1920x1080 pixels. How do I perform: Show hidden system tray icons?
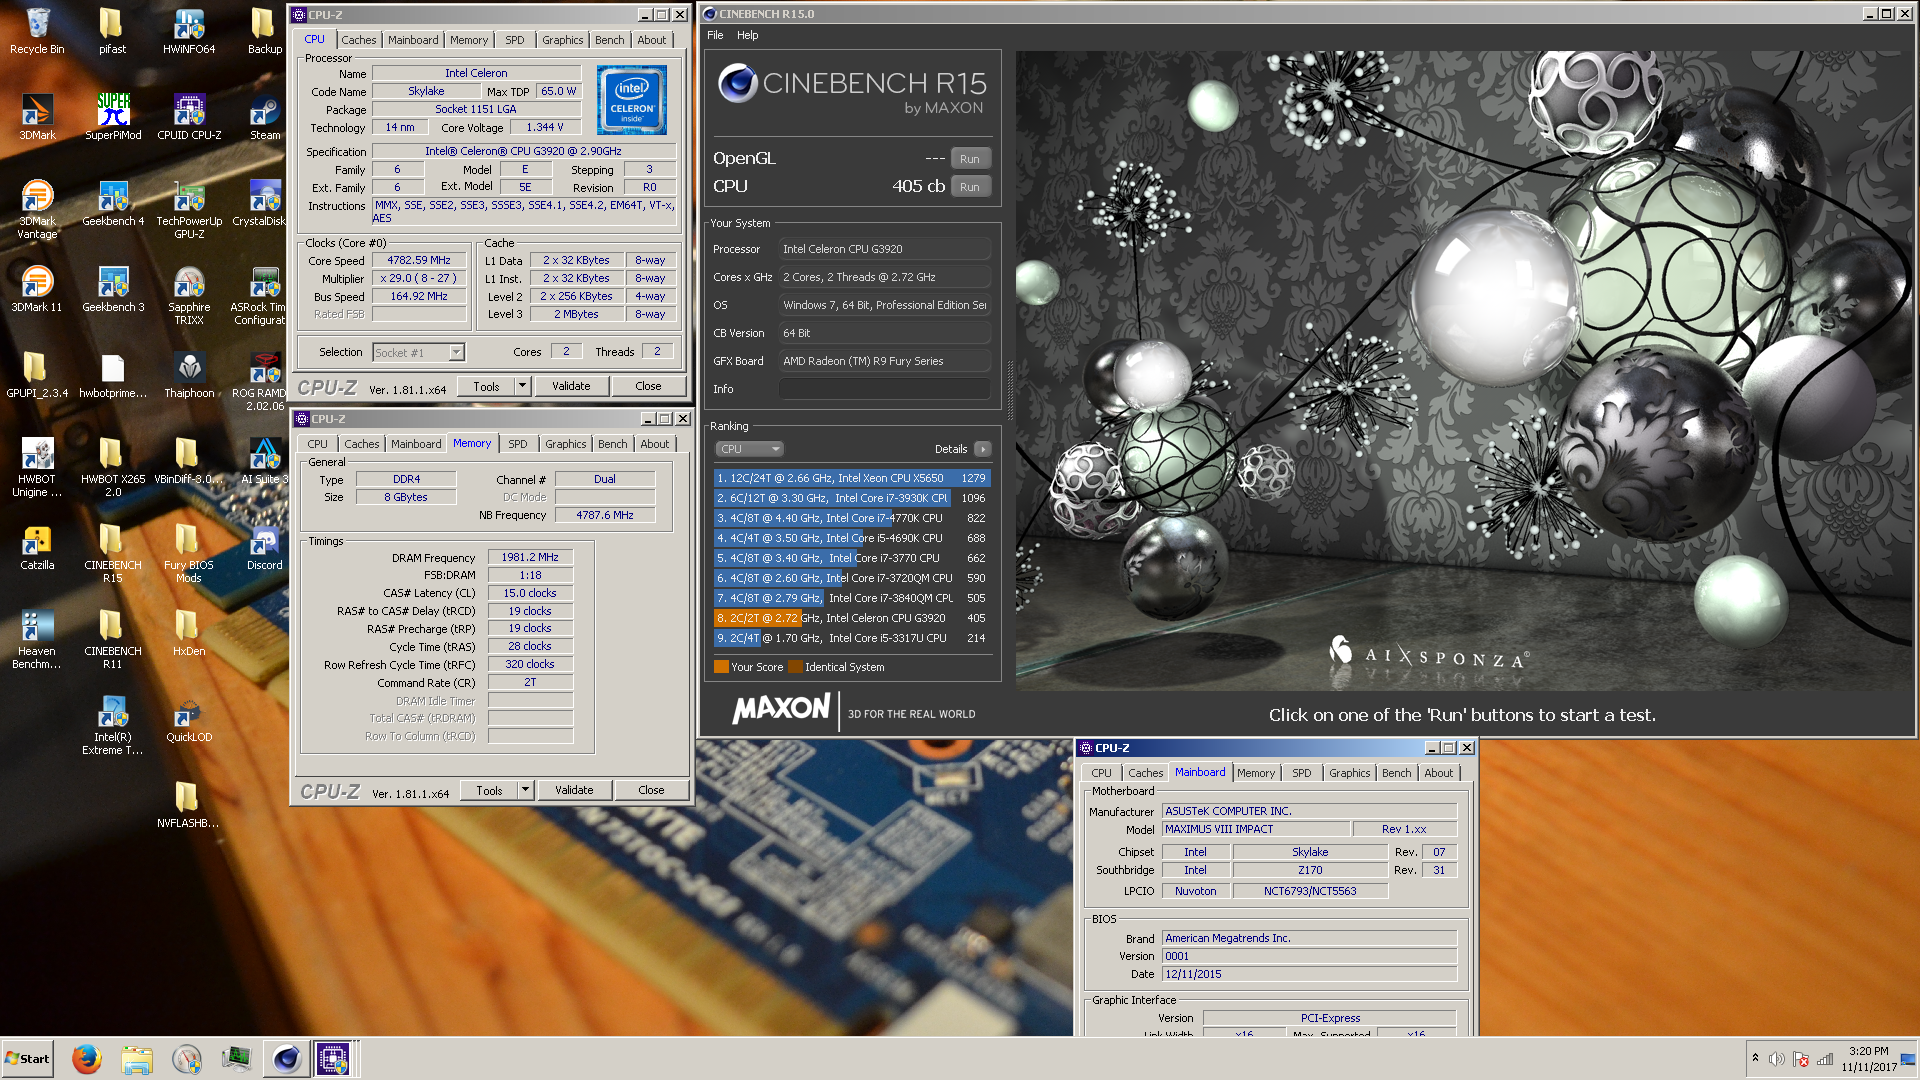click(1755, 1058)
